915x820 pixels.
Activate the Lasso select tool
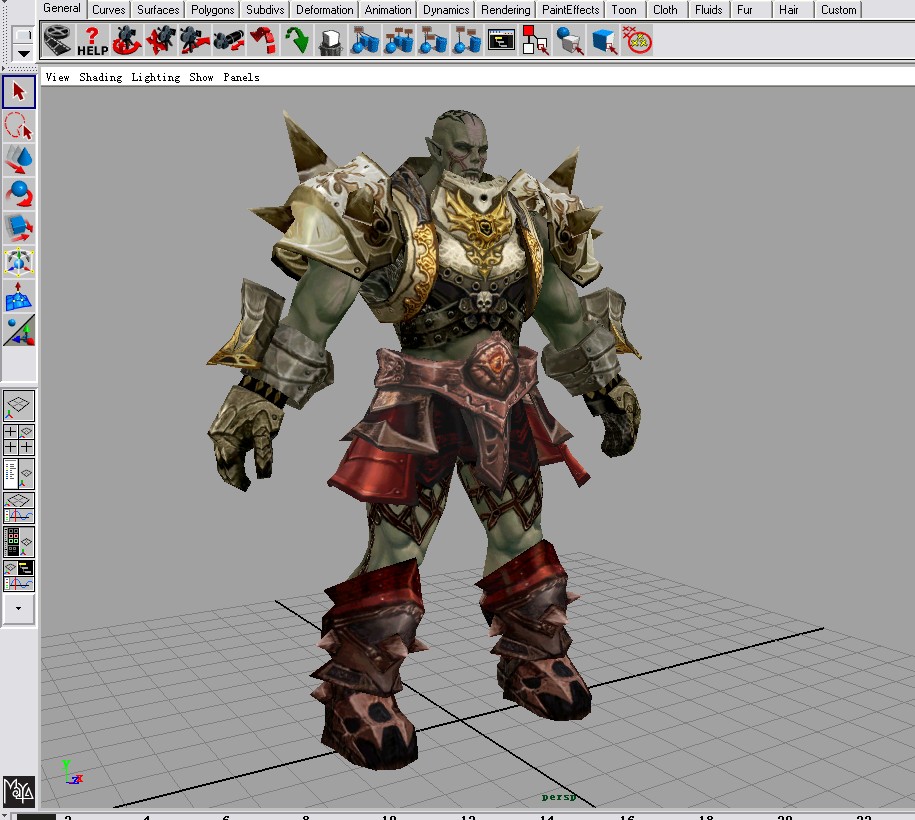pyautogui.click(x=19, y=126)
